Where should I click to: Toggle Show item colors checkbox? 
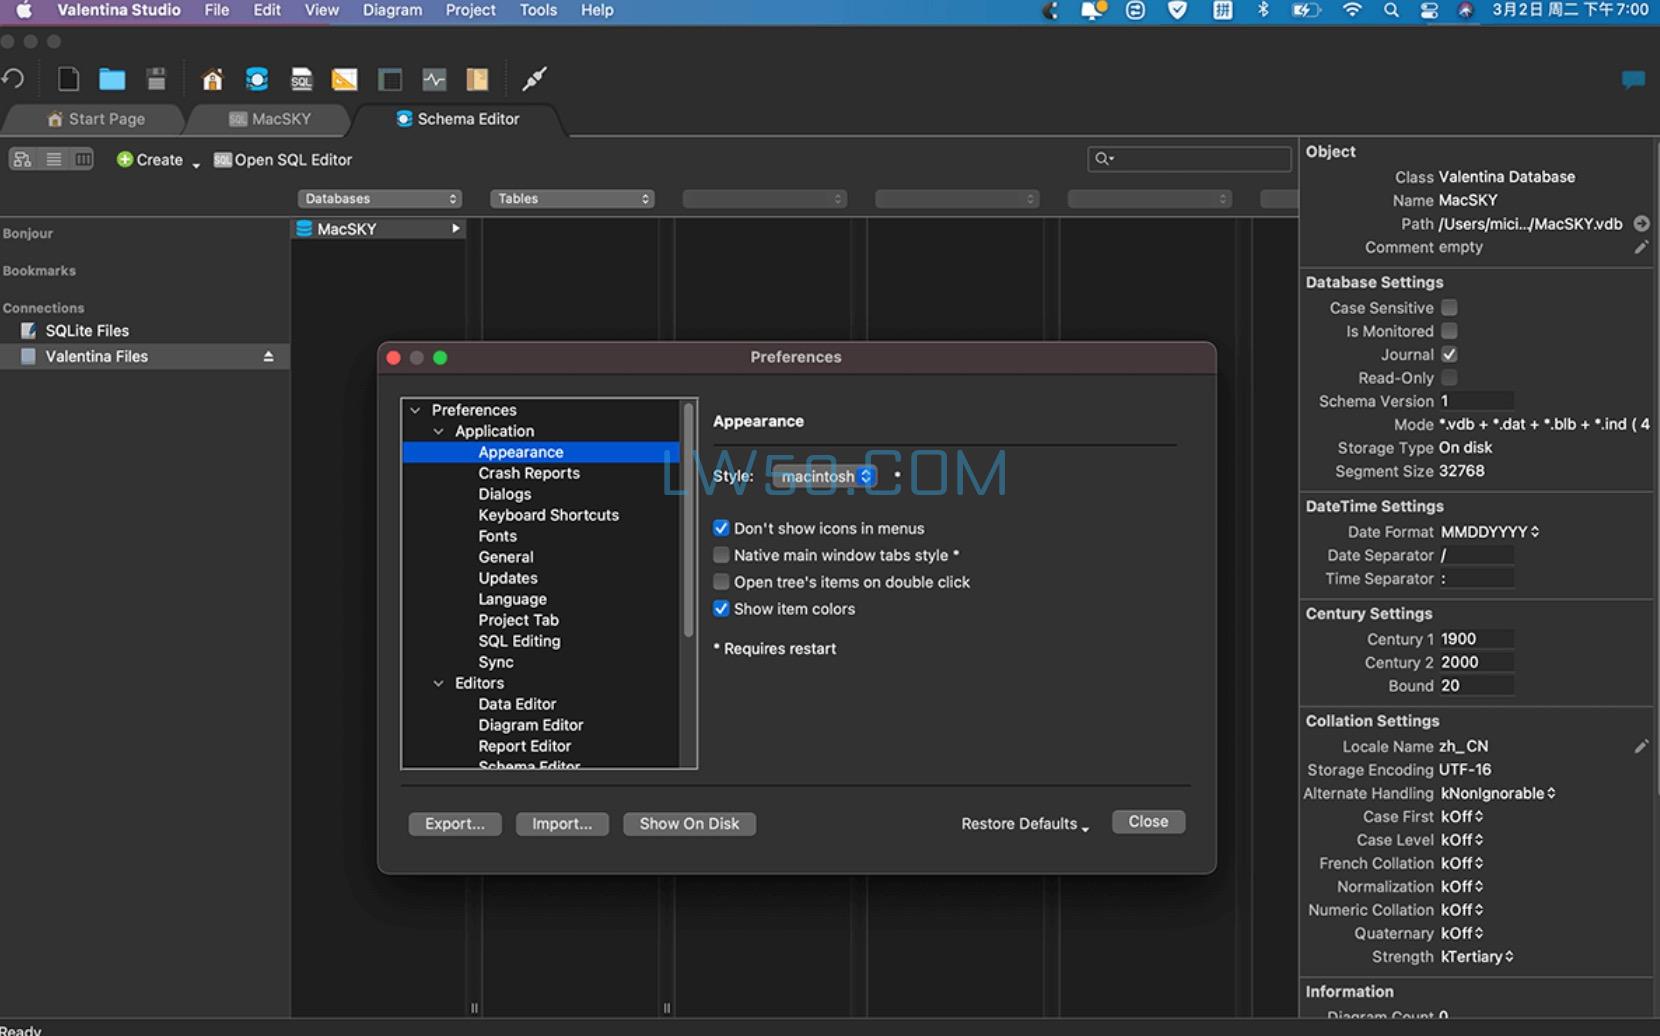pos(721,608)
